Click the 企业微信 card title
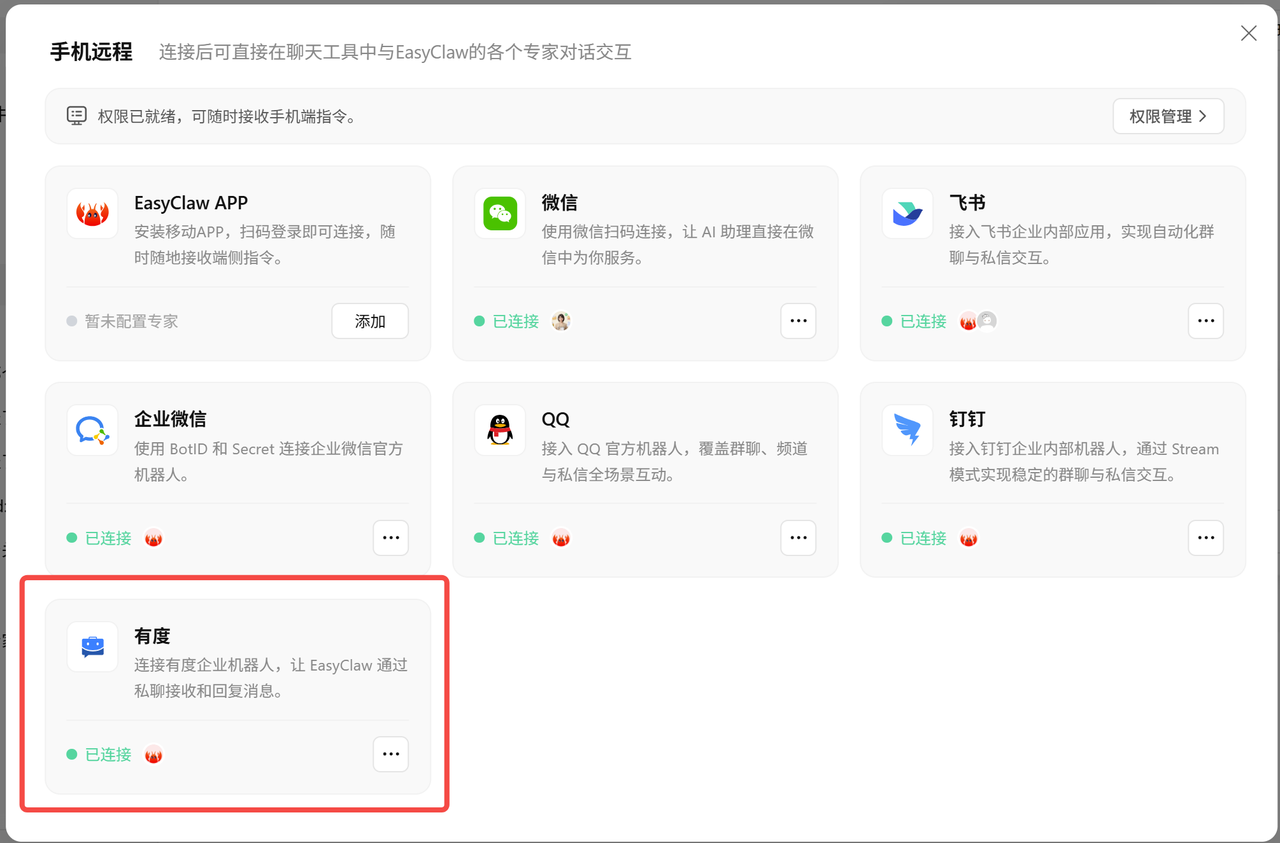The width and height of the screenshot is (1280, 843). (x=170, y=419)
